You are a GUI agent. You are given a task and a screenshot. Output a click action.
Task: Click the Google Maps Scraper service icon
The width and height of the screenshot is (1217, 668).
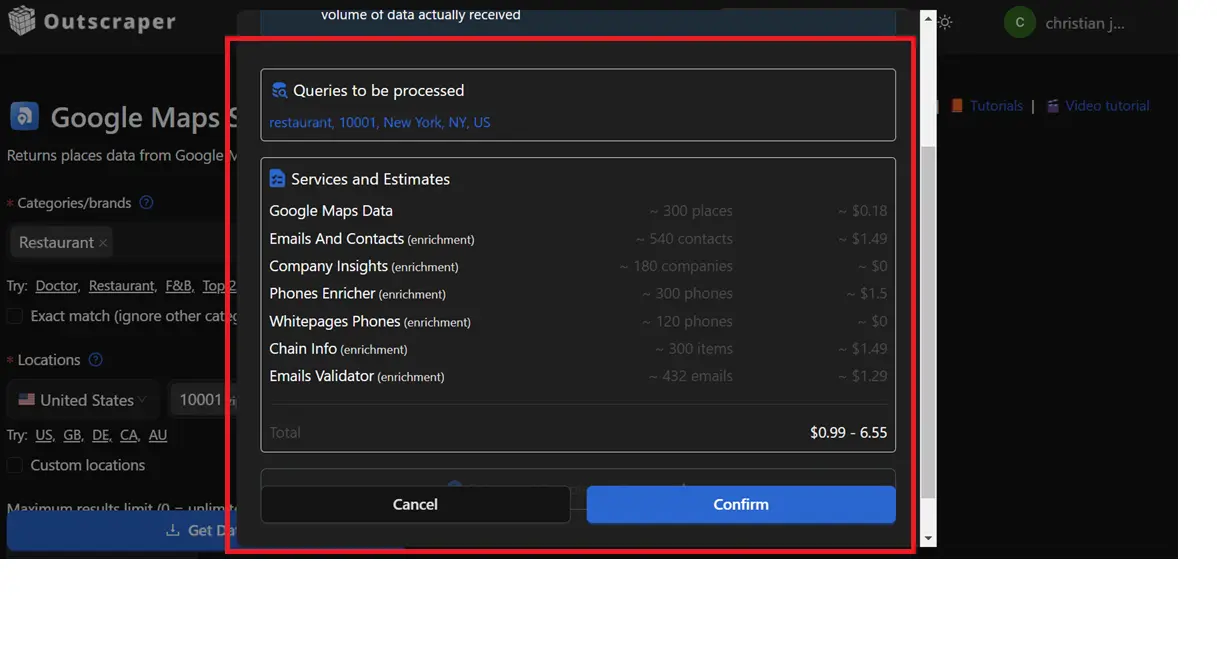[x=25, y=117]
